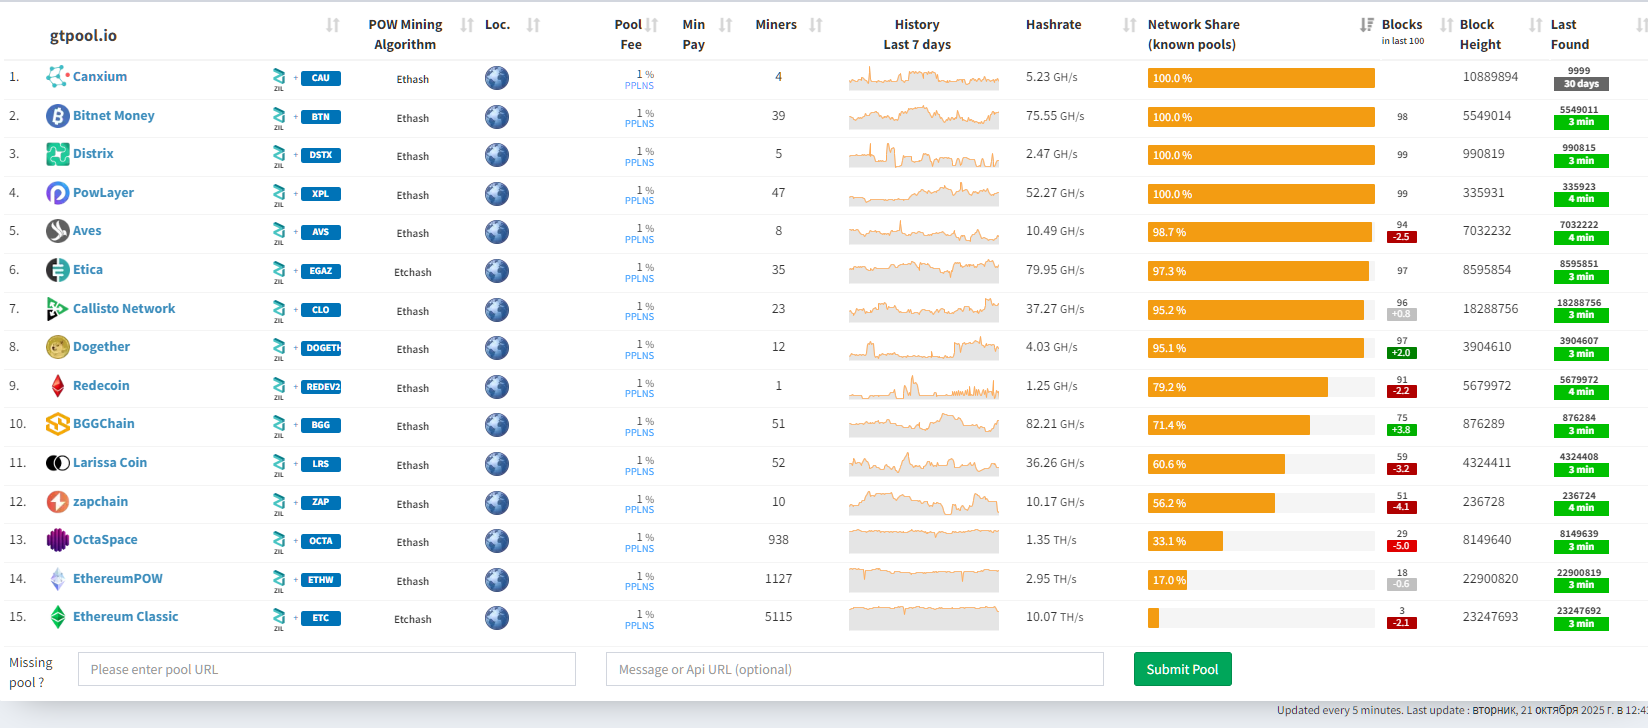Screen dimensions: 1648x728
Task: Click the Ethereum Classic green logo icon
Action: coord(57,617)
